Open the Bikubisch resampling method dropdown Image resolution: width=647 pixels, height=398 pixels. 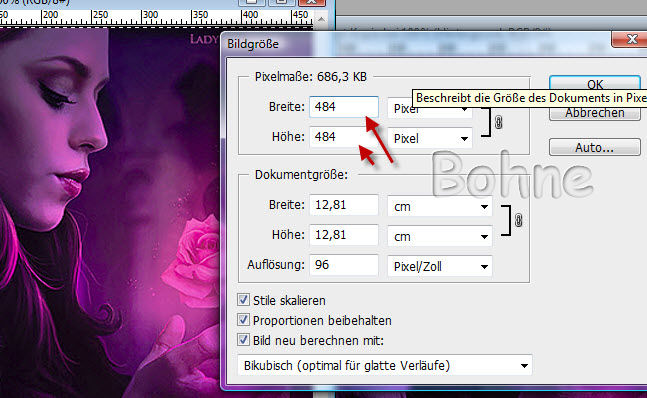(385, 365)
